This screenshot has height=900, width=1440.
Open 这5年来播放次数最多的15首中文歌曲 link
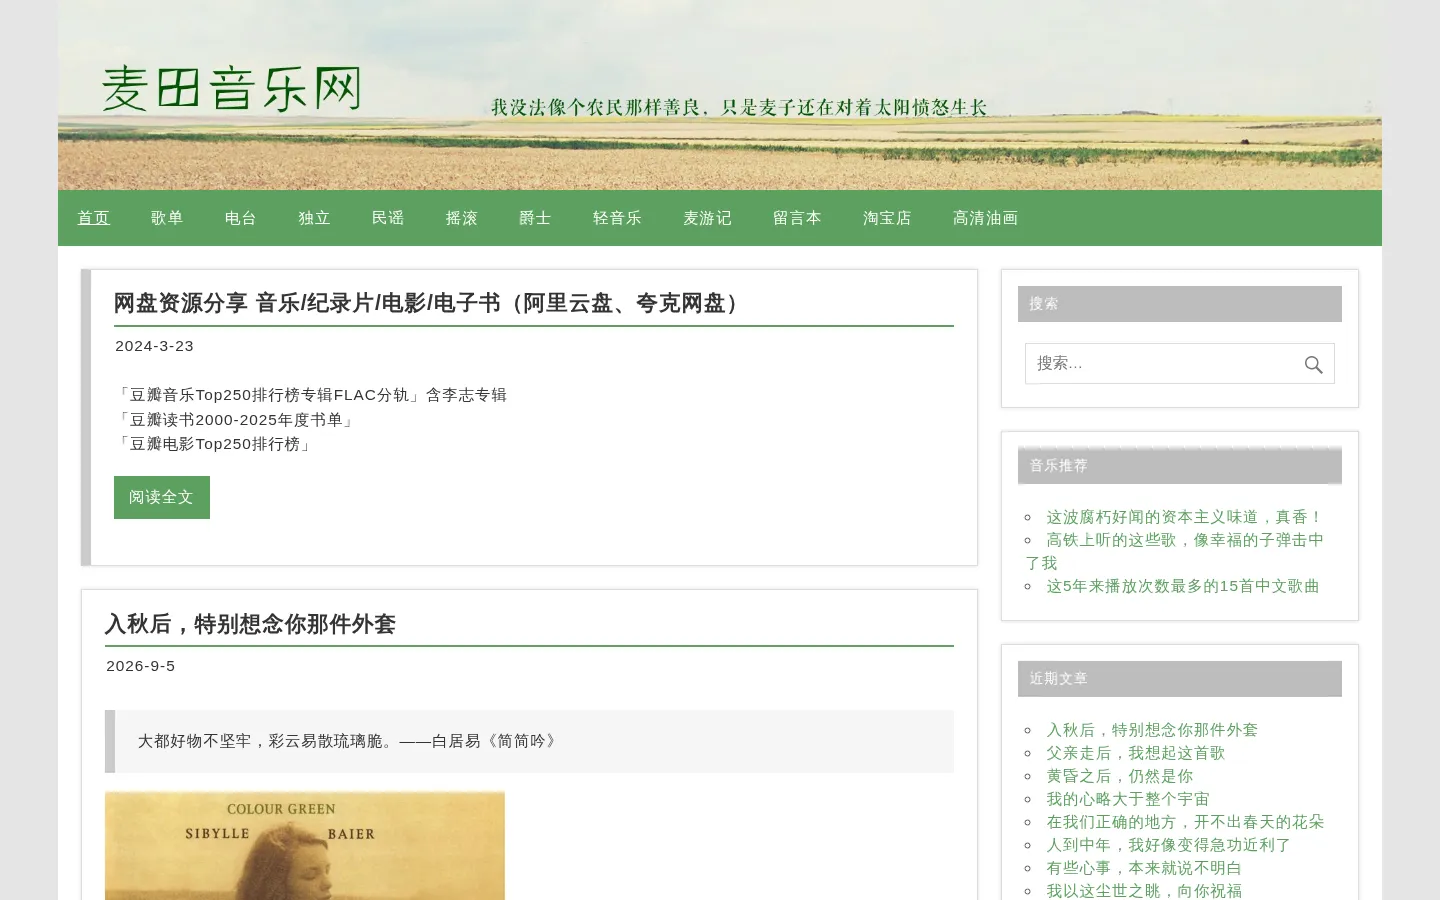tap(1183, 586)
